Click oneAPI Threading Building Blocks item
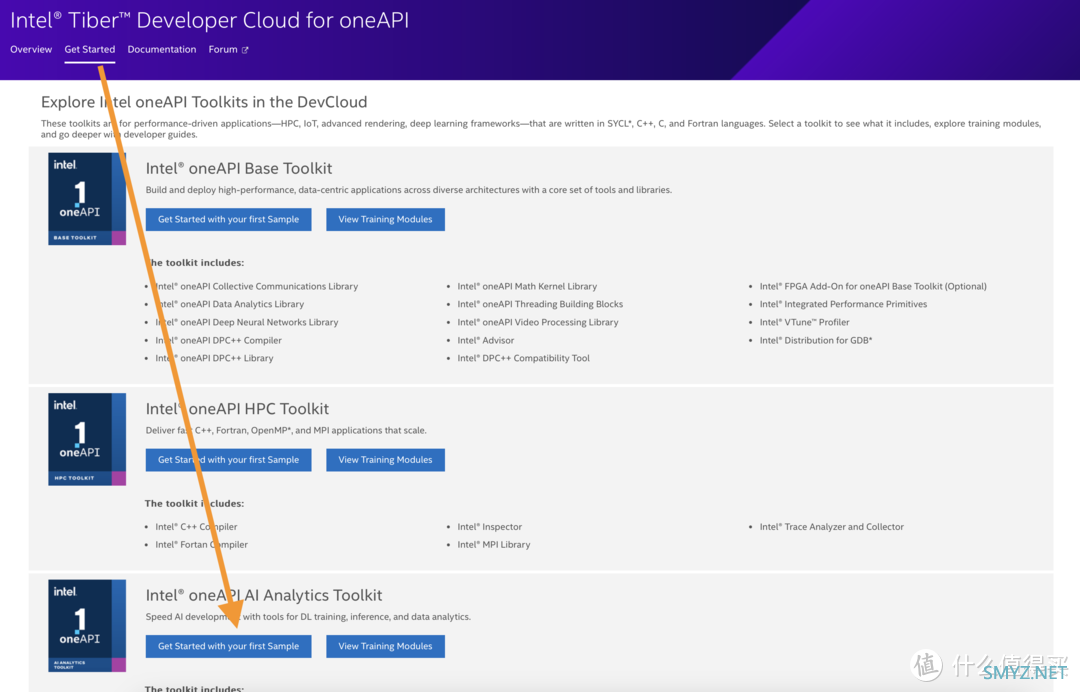This screenshot has width=1080, height=692. click(540, 304)
